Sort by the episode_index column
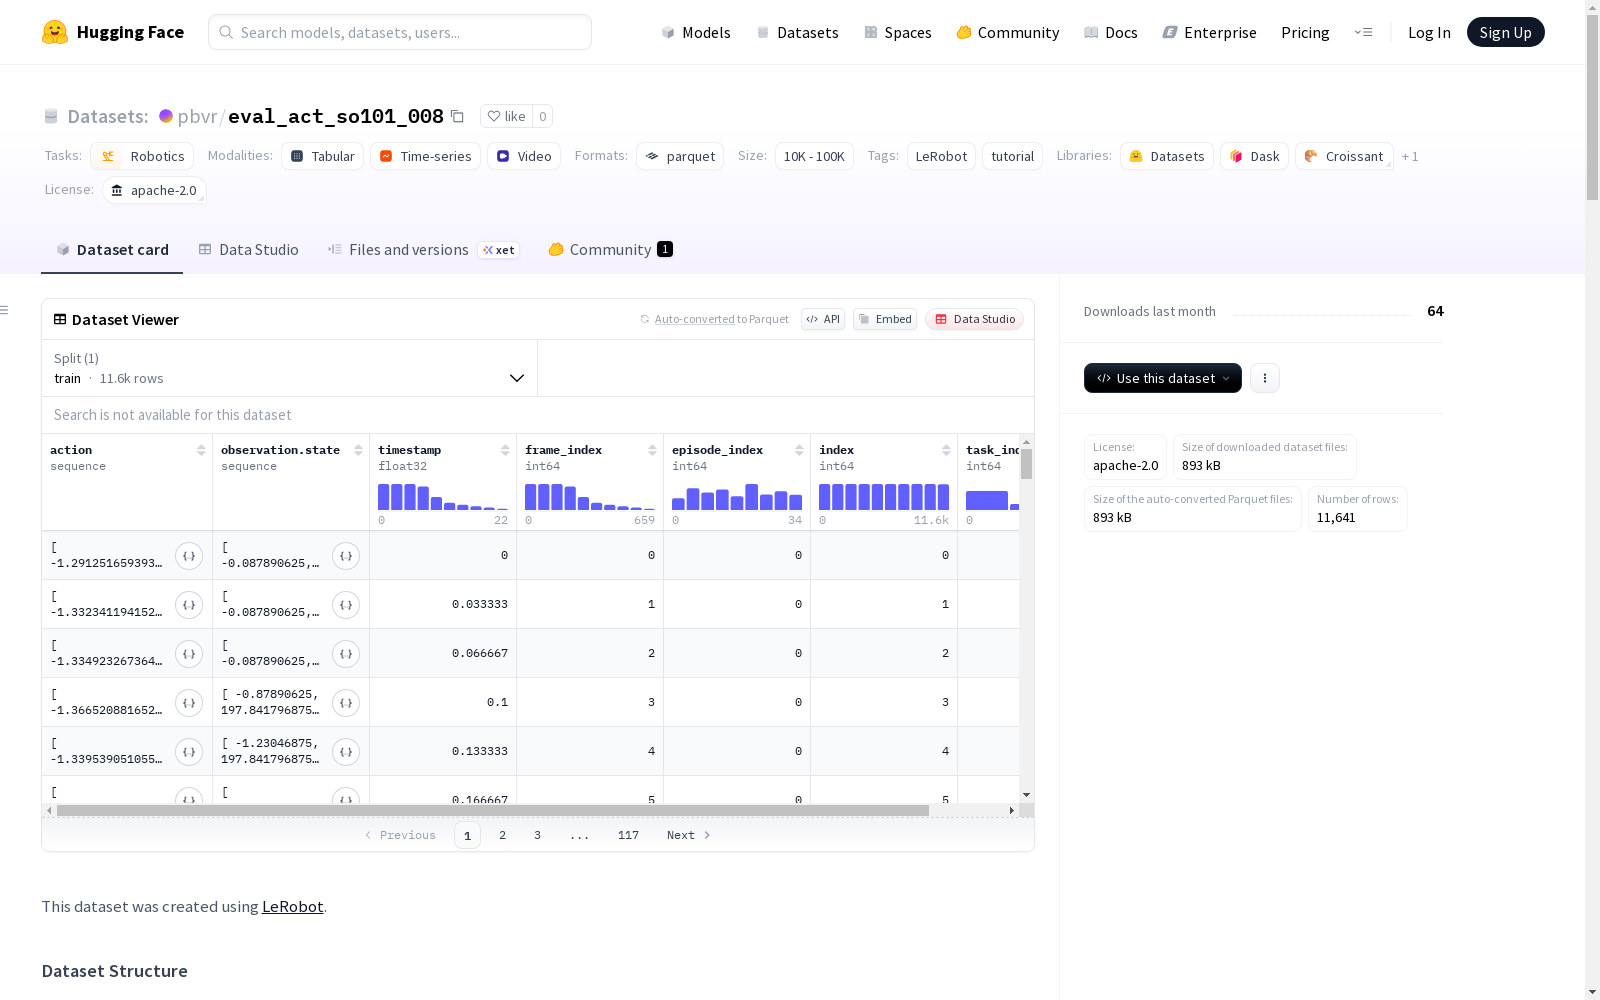Image resolution: width=1600 pixels, height=1000 pixels. (x=799, y=450)
